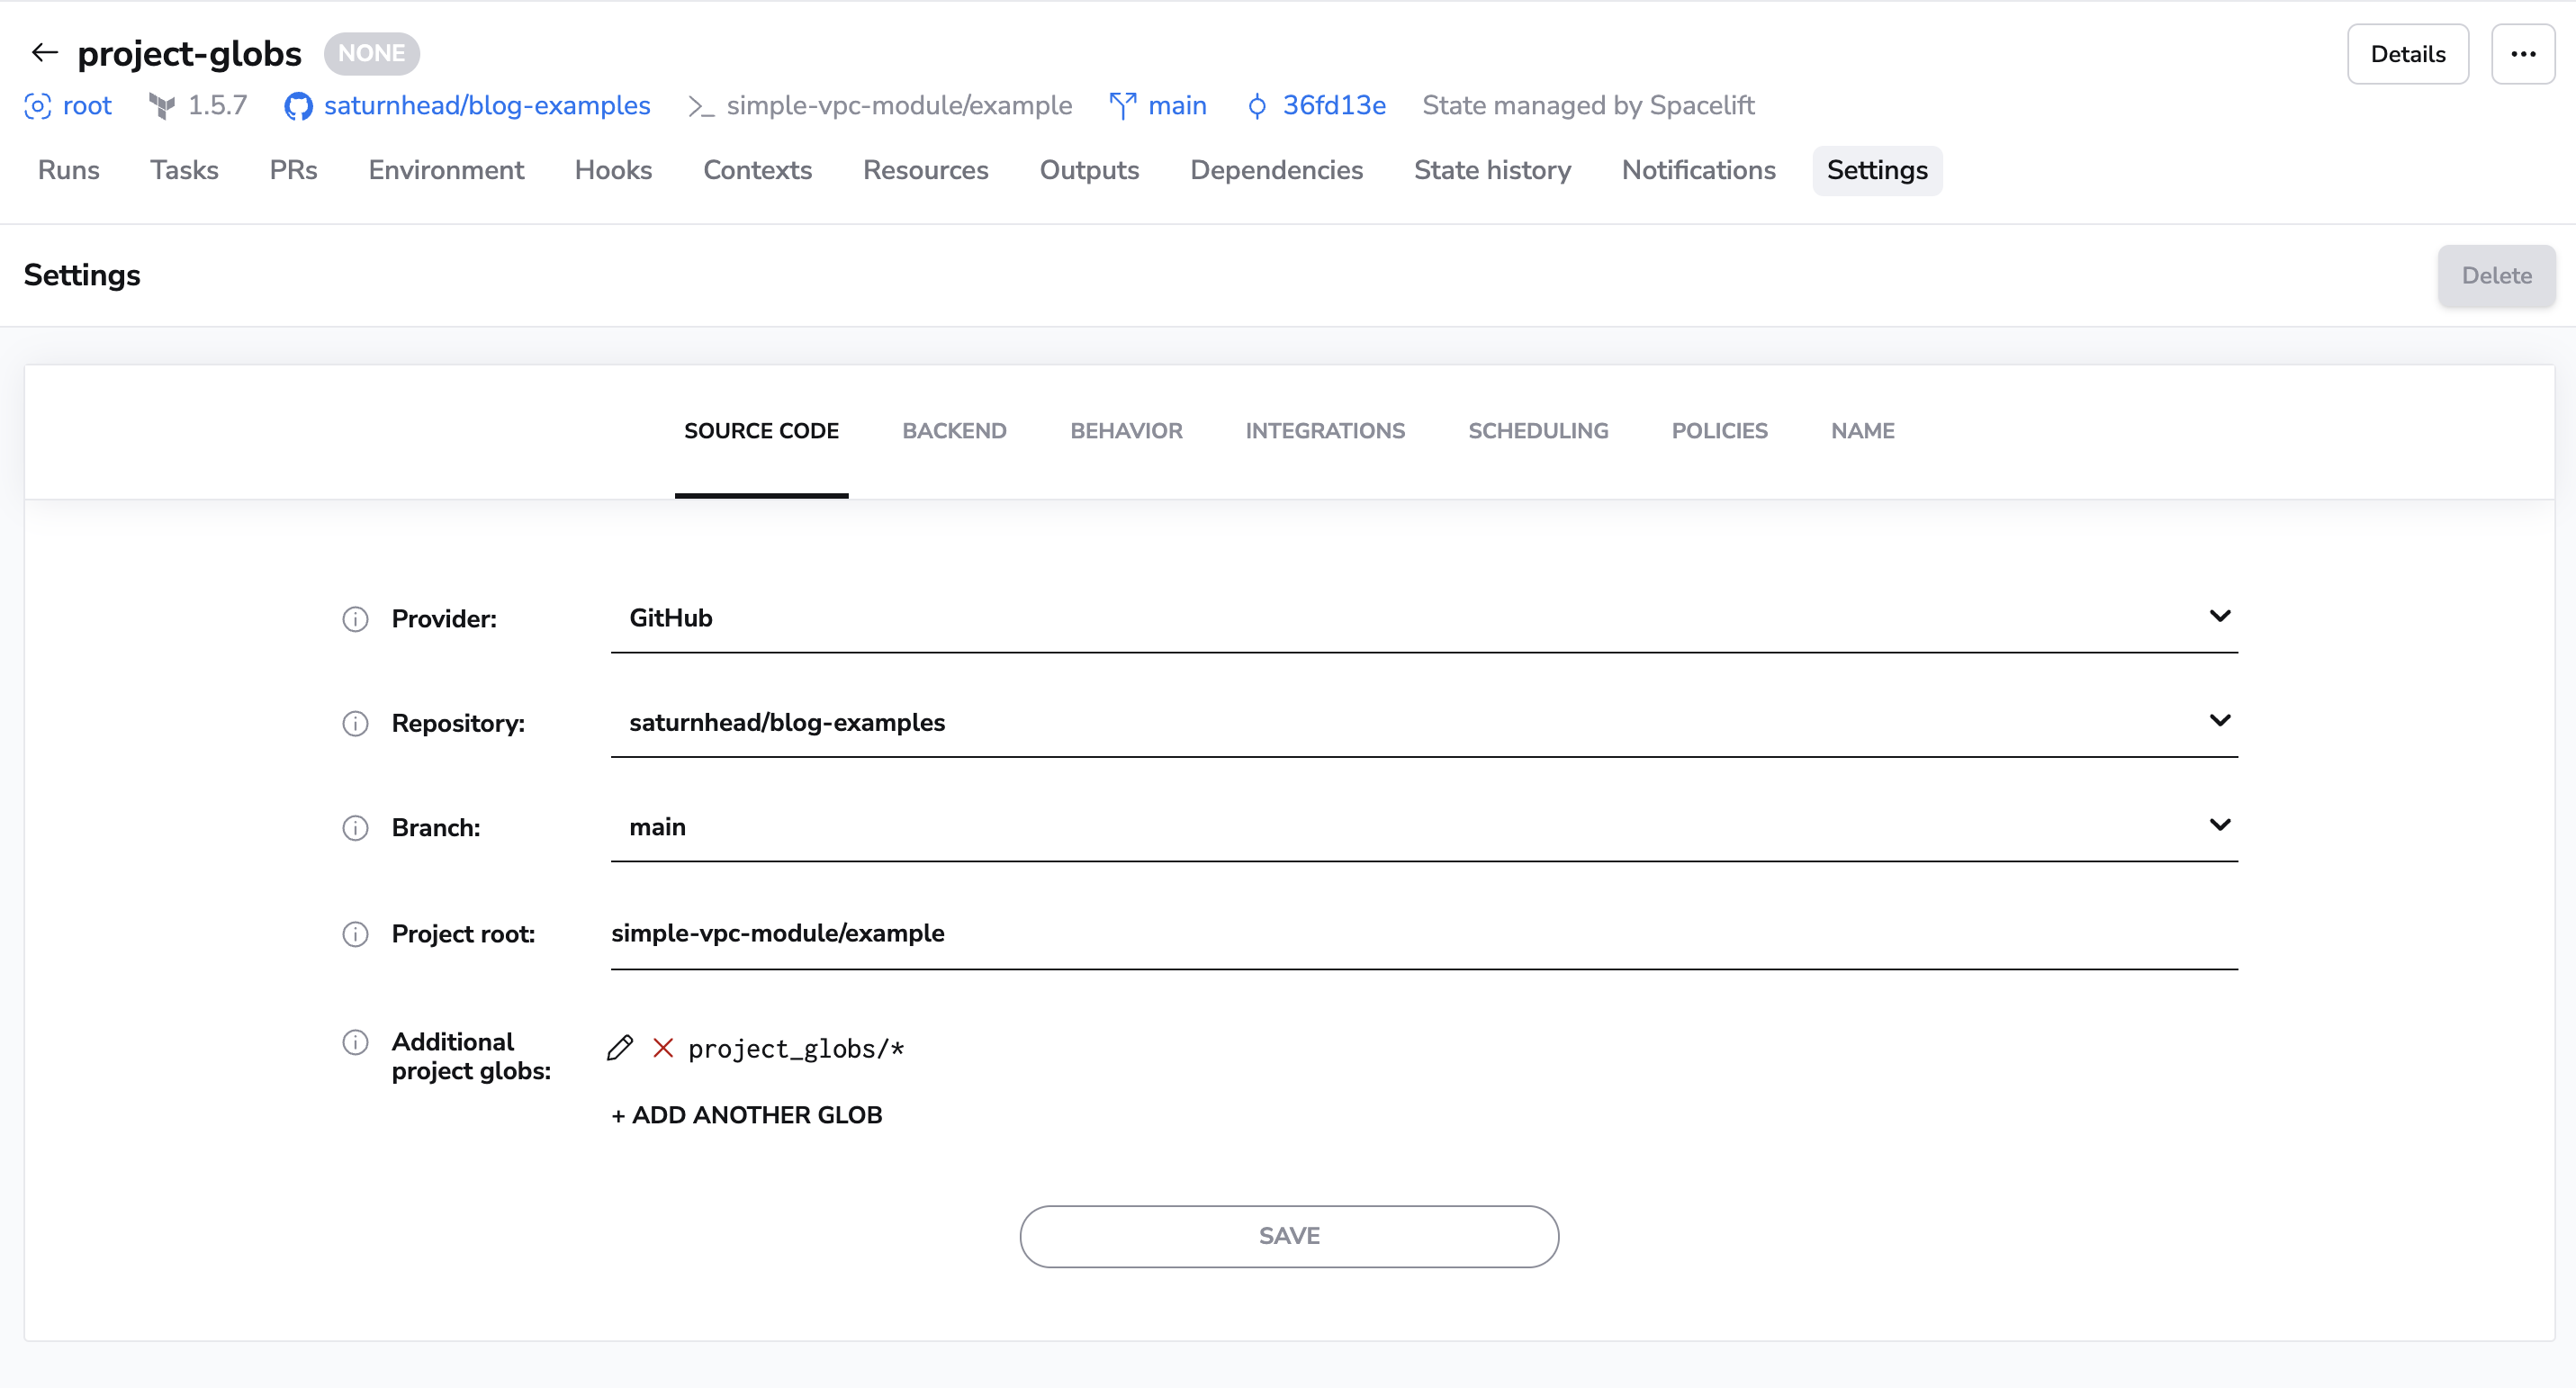Switch to the BEHAVIOR settings tab
The width and height of the screenshot is (2576, 1388).
[x=1126, y=431]
